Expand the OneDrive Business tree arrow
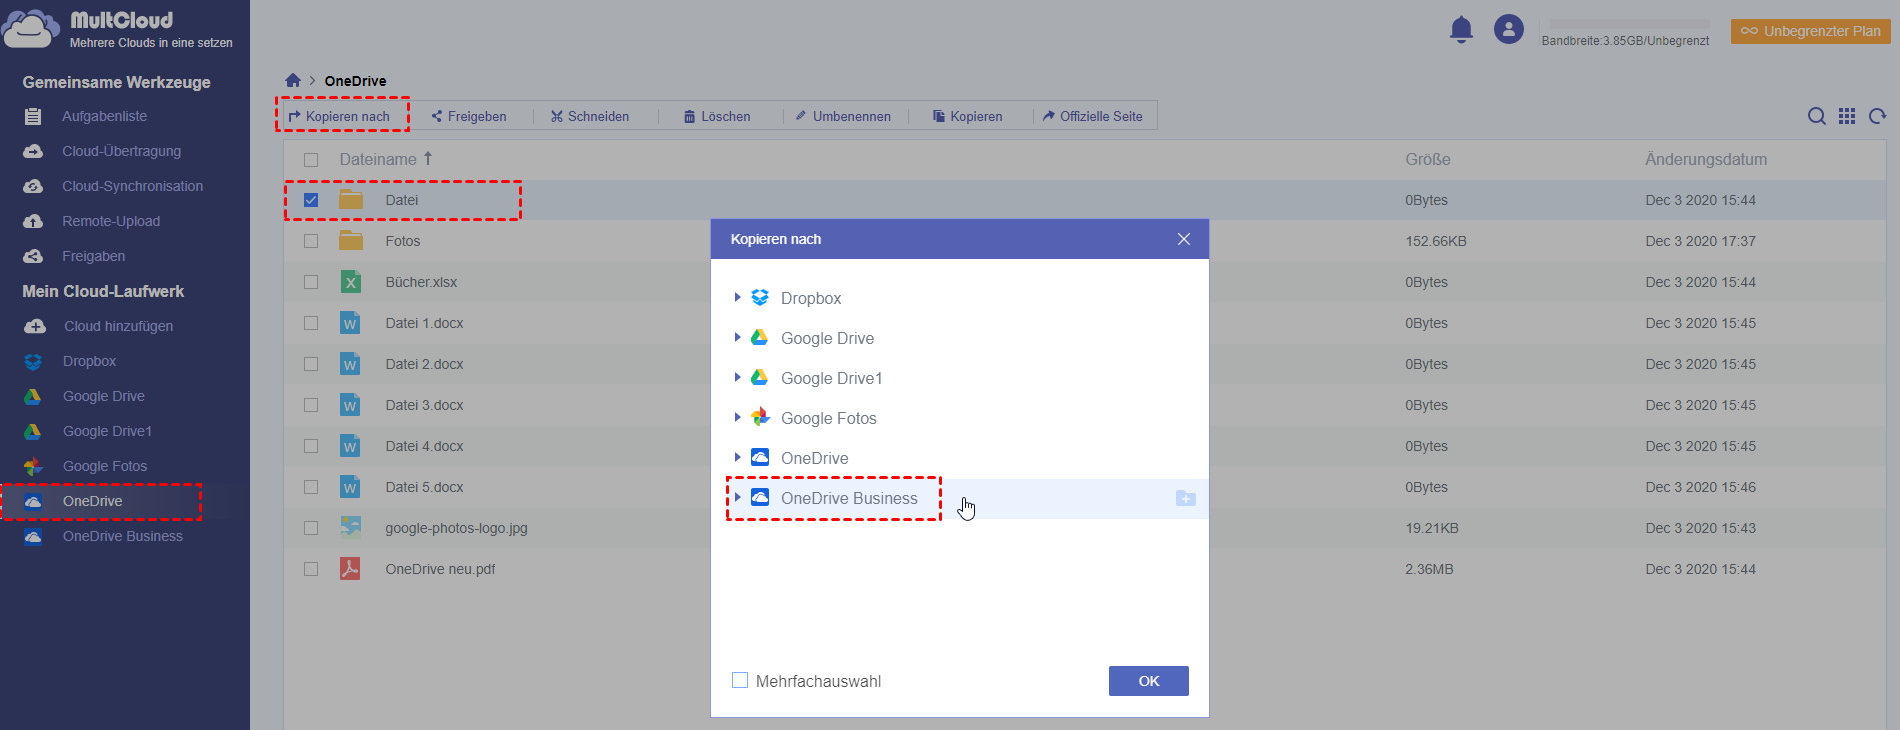Image resolution: width=1900 pixels, height=730 pixels. tap(737, 497)
